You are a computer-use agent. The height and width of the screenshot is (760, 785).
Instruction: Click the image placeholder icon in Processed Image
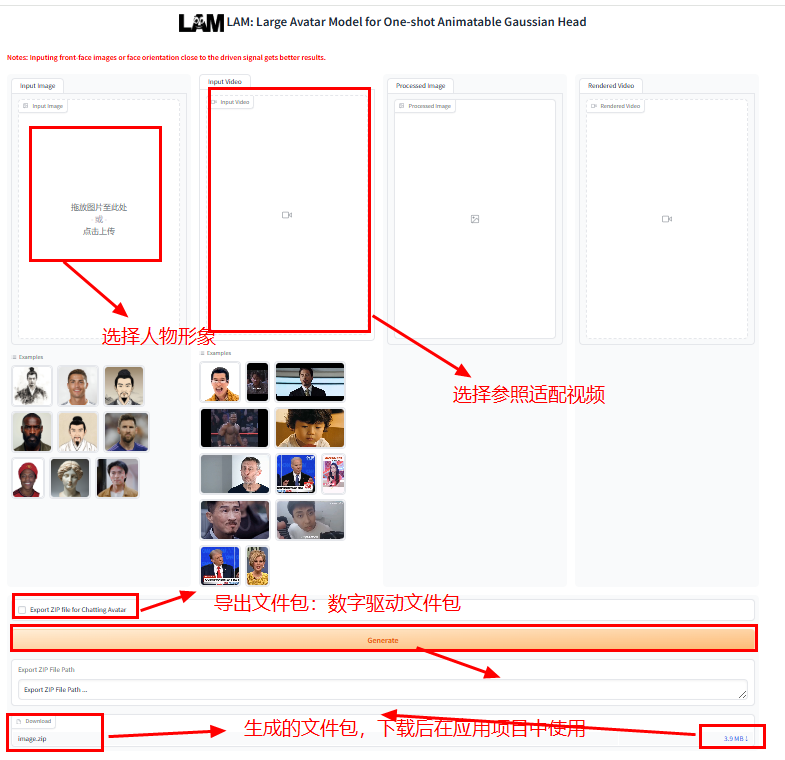click(475, 219)
